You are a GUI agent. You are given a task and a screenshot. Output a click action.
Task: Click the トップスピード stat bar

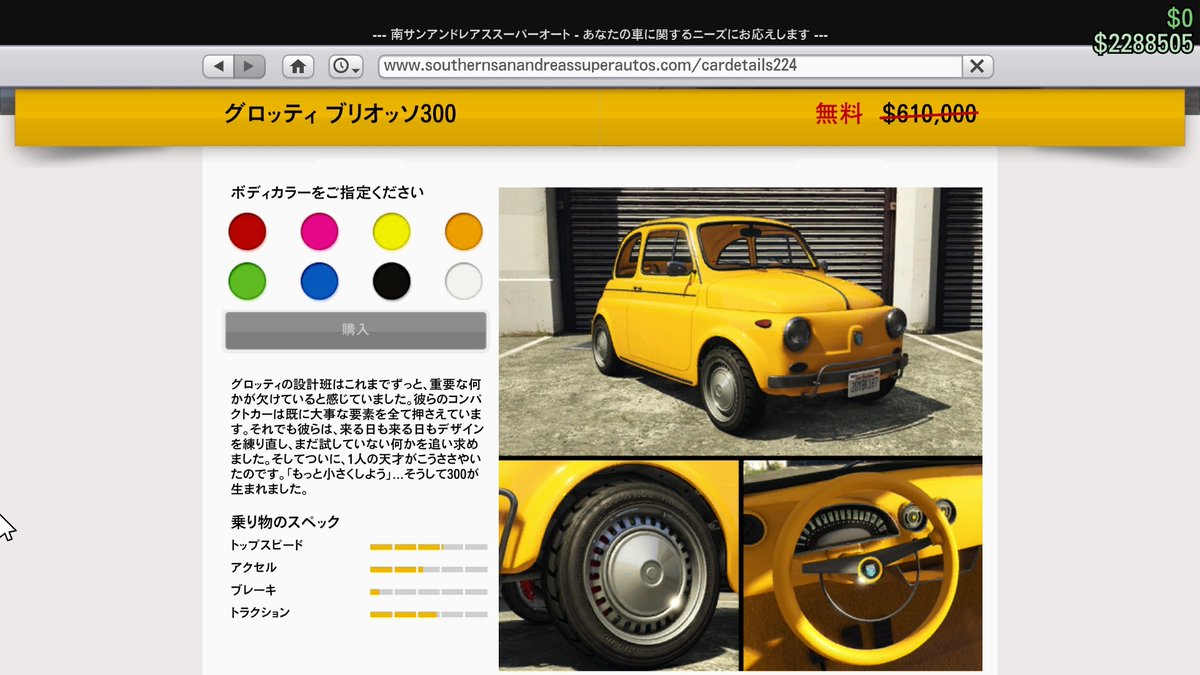429,547
